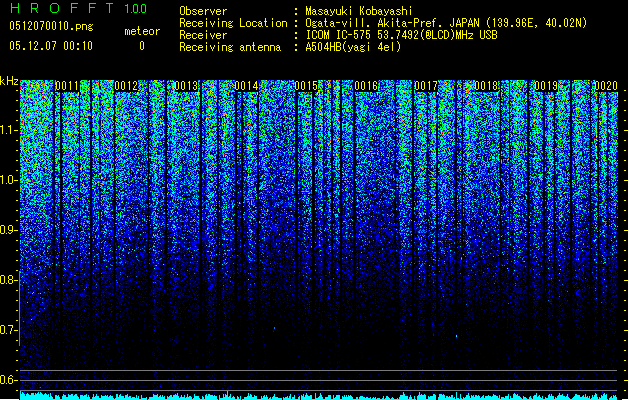The width and height of the screenshot is (629, 400).
Task: Select the file name 0512070010.png
Action: tap(51, 26)
